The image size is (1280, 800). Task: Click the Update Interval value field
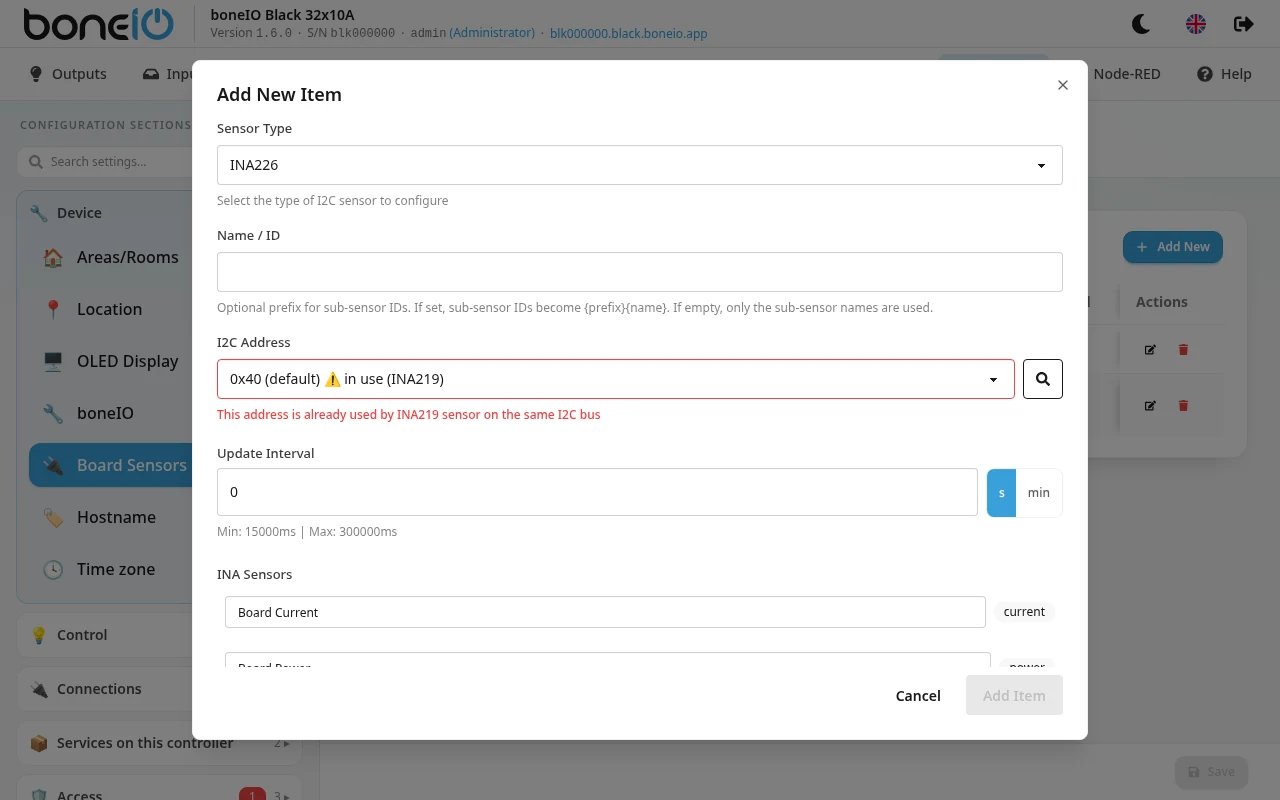point(597,492)
